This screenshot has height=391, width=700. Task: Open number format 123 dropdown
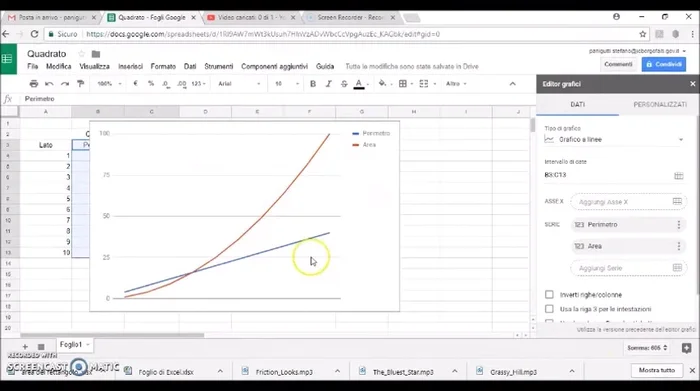[199, 83]
